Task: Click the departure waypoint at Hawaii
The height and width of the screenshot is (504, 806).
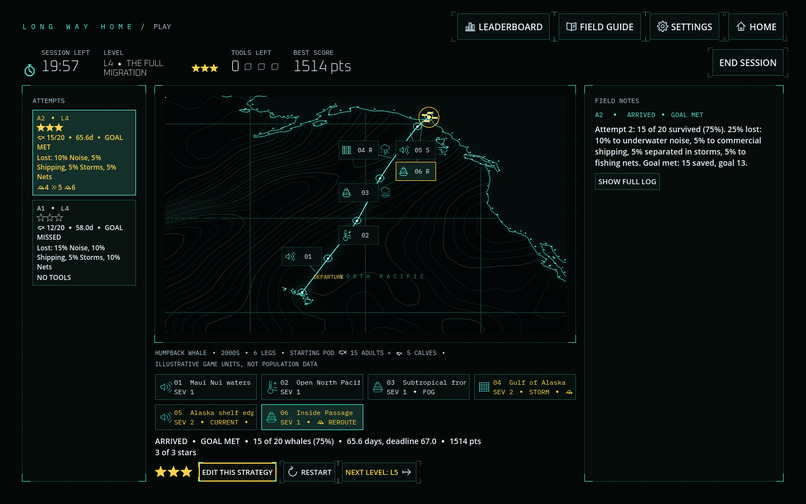Action: click(302, 293)
